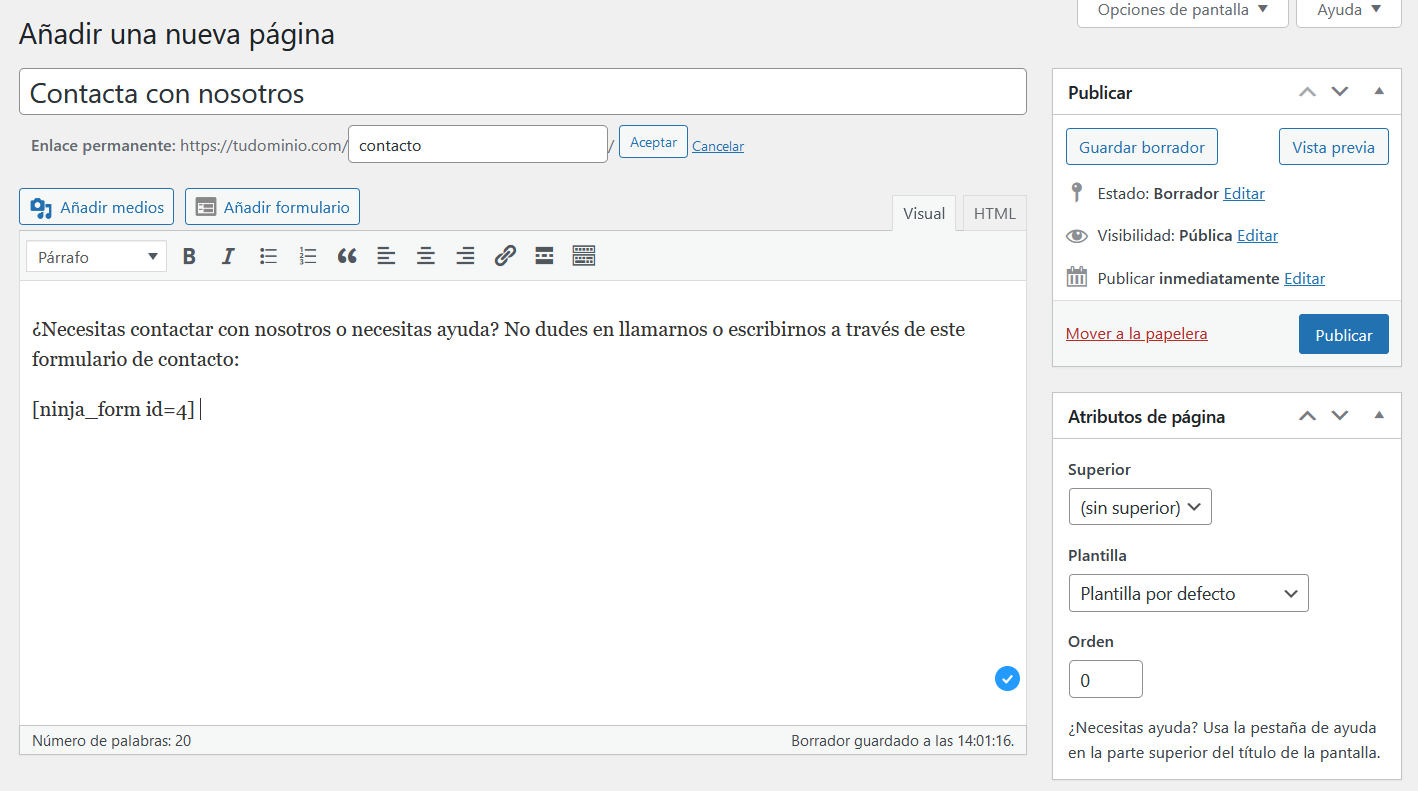This screenshot has height=791, width=1418.
Task: Click the publish date calendar icon
Action: pyautogui.click(x=1077, y=277)
